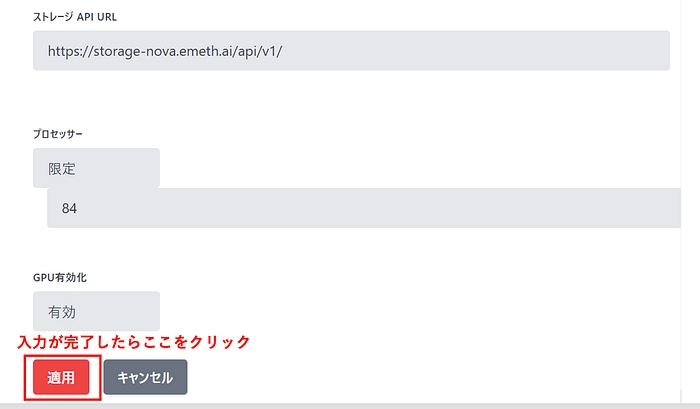Click the processor count field showing 84
The height and width of the screenshot is (409, 700).
(x=372, y=209)
